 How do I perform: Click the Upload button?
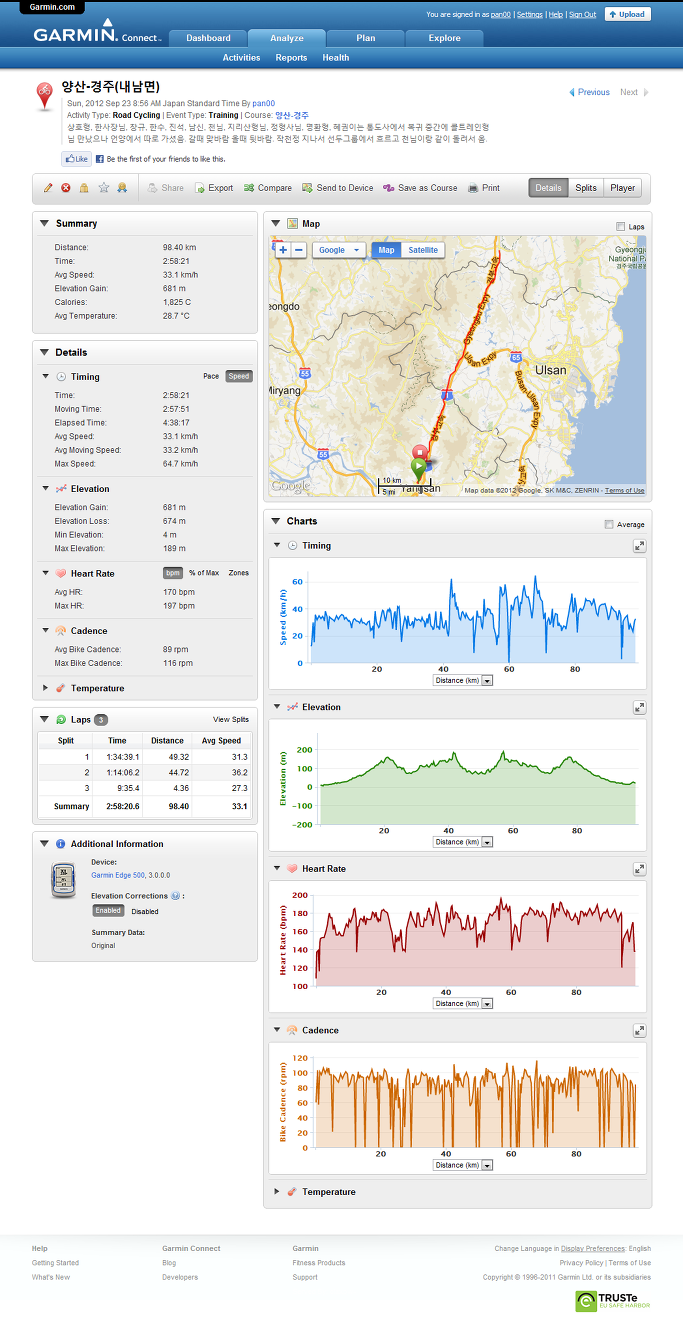[x=628, y=14]
